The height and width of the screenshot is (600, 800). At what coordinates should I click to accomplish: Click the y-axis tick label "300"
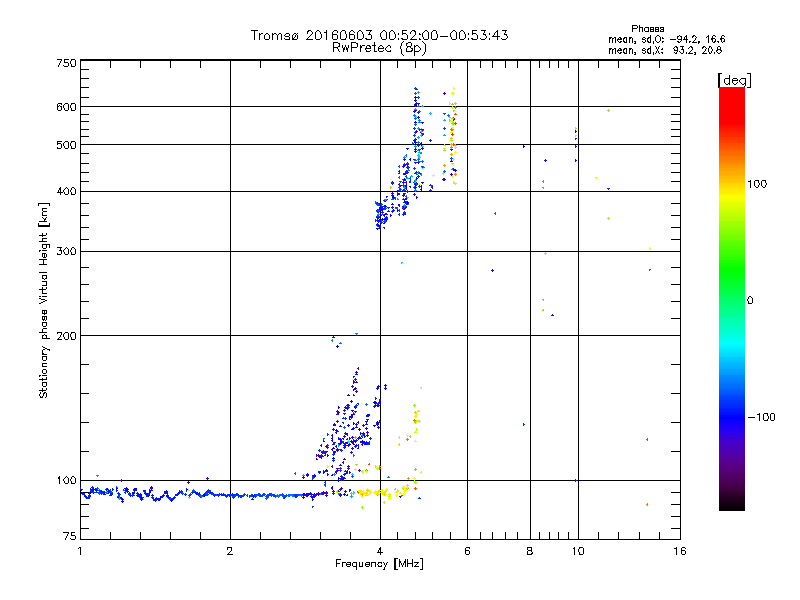[66, 251]
